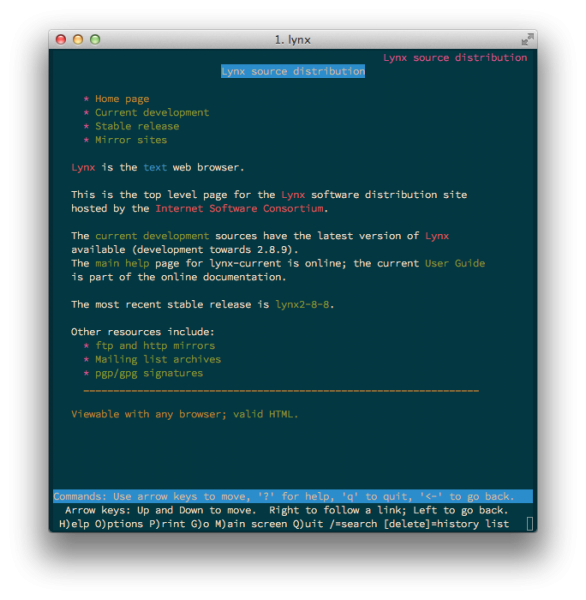Click the terminal cursor block at bottom right
This screenshot has width=586, height=600.
(x=530, y=524)
